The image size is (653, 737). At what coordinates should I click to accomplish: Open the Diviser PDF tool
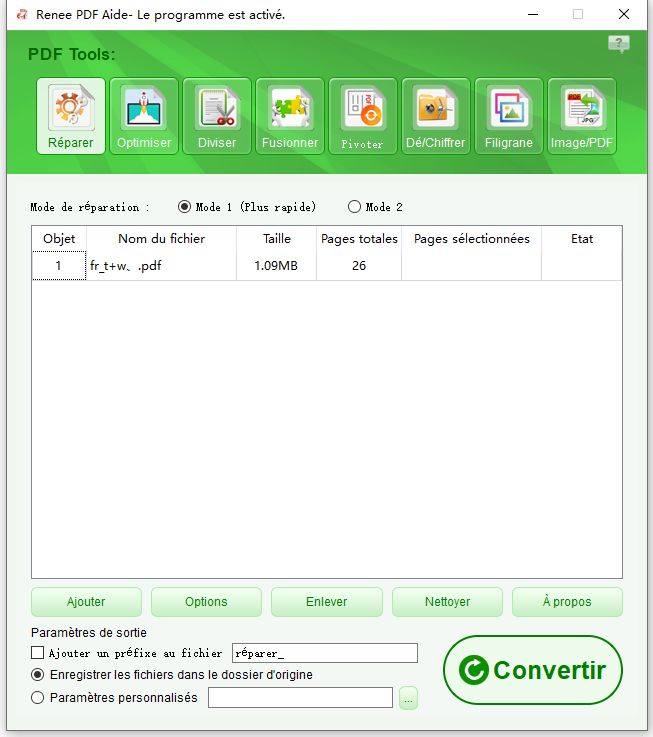click(217, 116)
